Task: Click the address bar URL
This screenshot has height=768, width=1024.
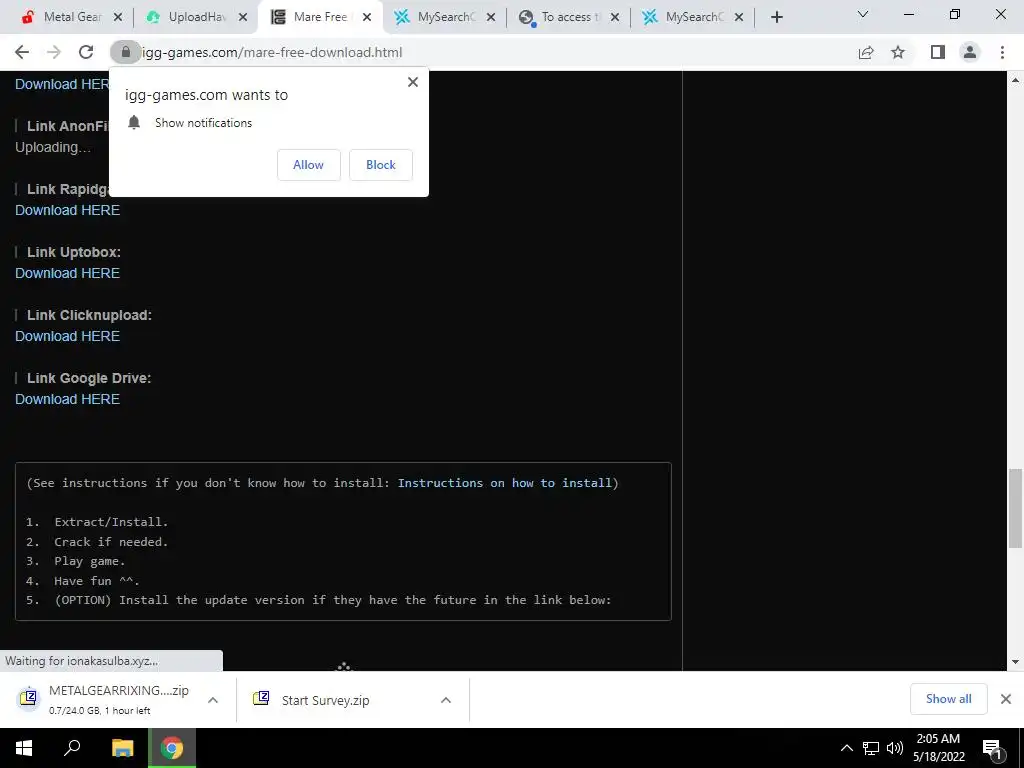Action: 272,52
